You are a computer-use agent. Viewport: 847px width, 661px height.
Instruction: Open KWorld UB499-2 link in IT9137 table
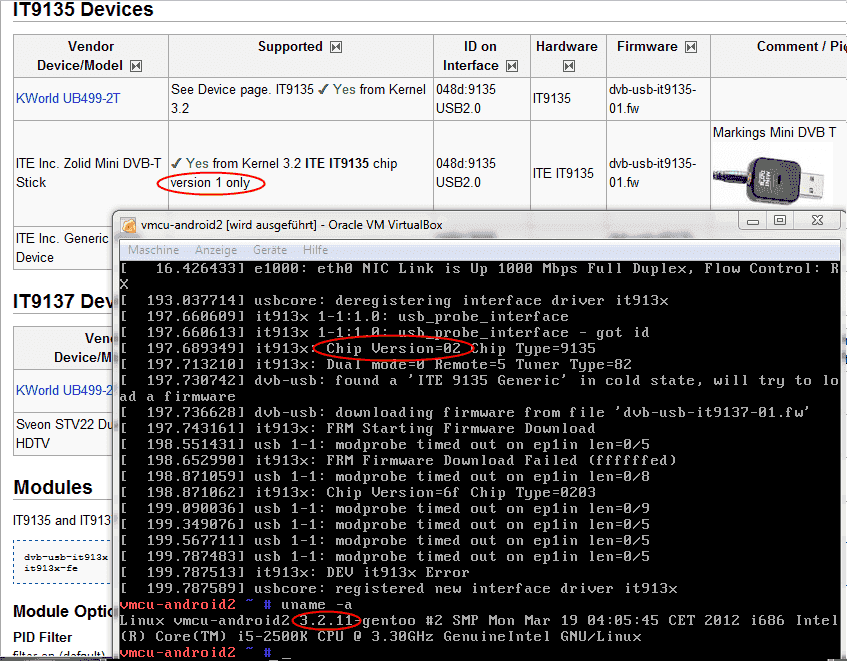(64, 390)
